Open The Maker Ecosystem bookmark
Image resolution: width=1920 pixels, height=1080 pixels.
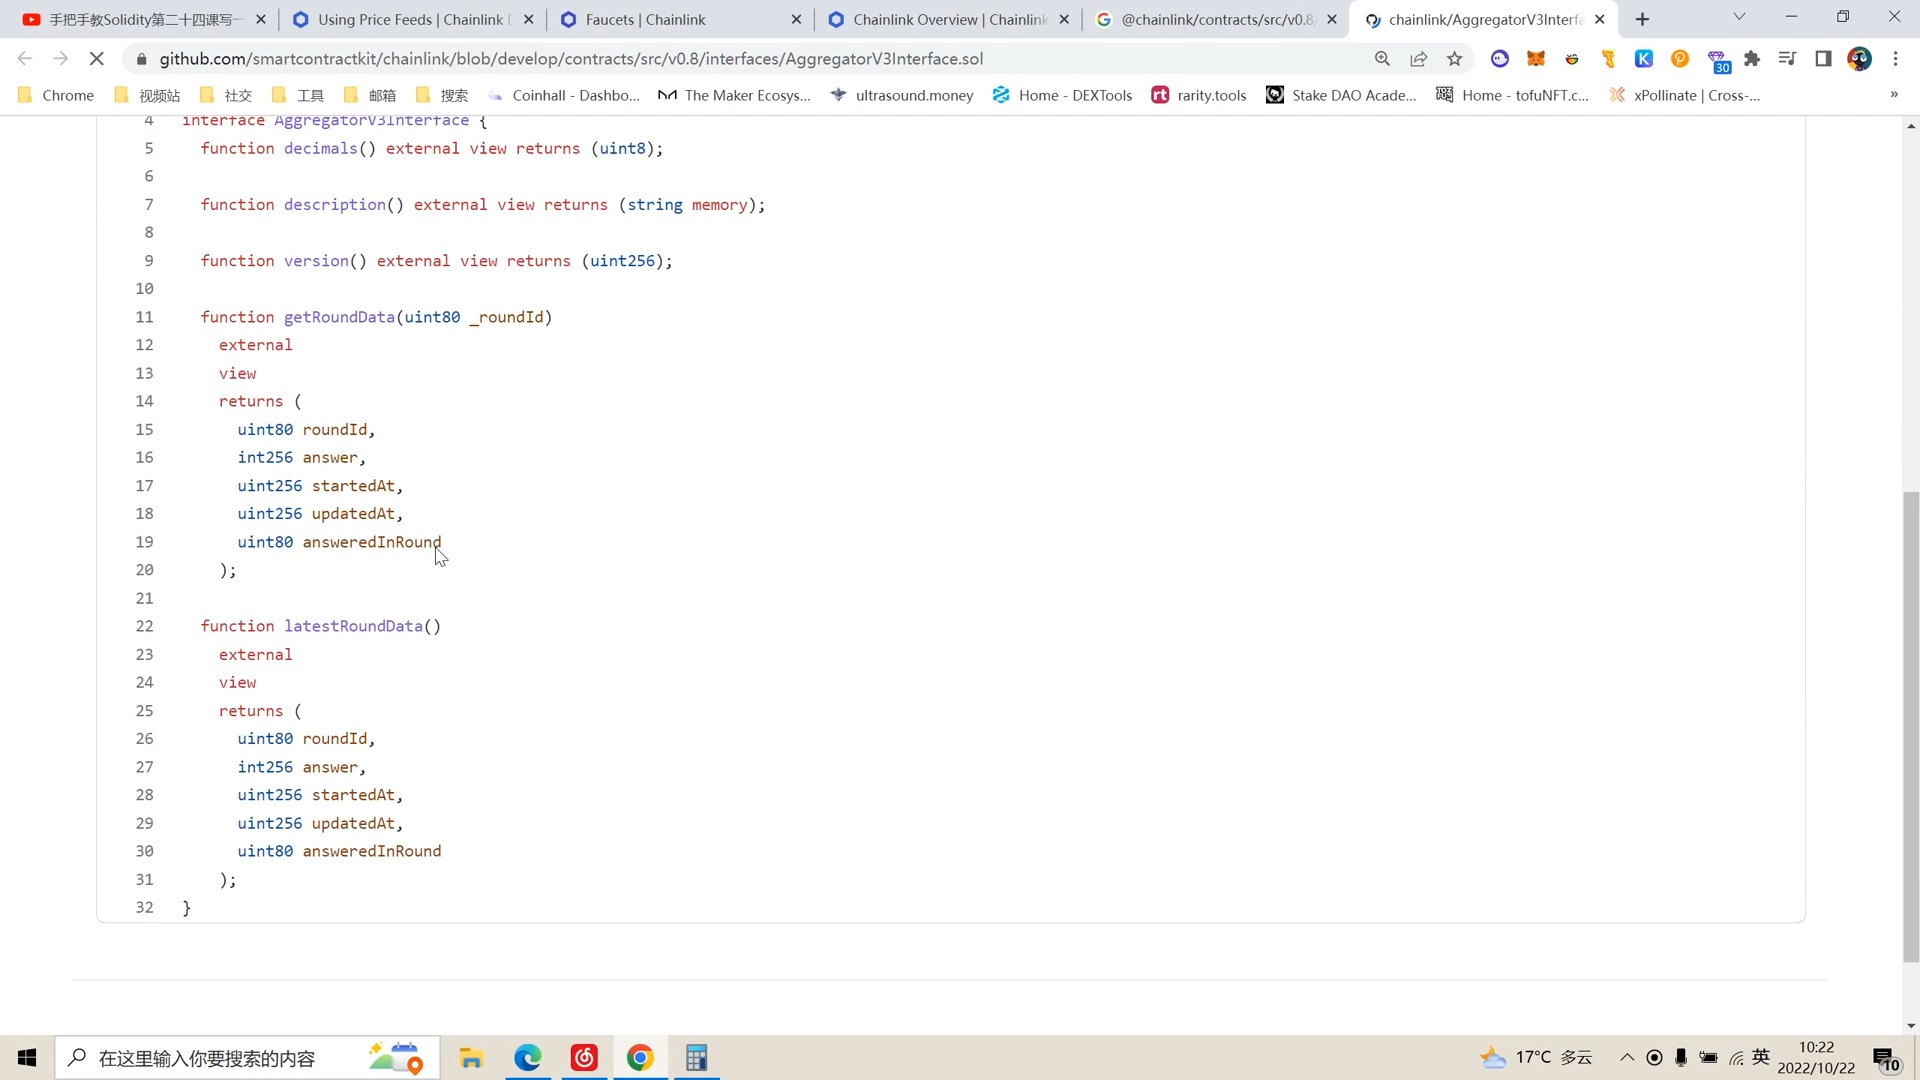pos(735,95)
